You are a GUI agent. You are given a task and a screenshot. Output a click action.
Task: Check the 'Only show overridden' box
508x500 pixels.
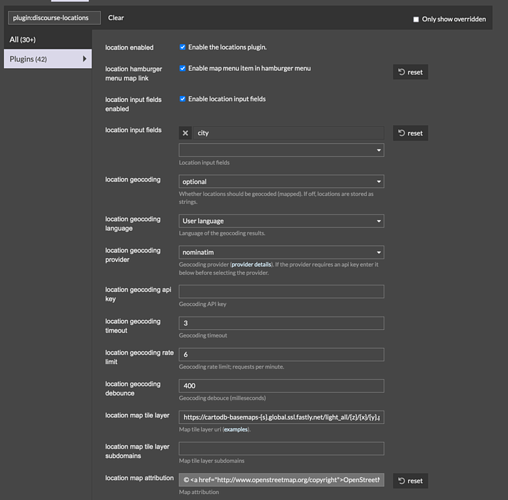coord(416,19)
